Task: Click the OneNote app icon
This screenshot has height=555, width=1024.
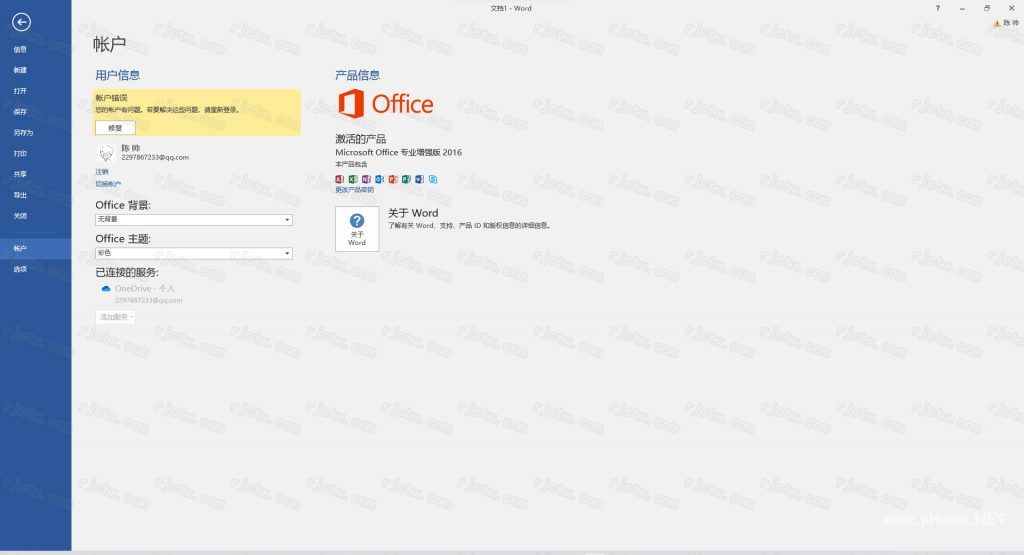Action: click(x=366, y=179)
